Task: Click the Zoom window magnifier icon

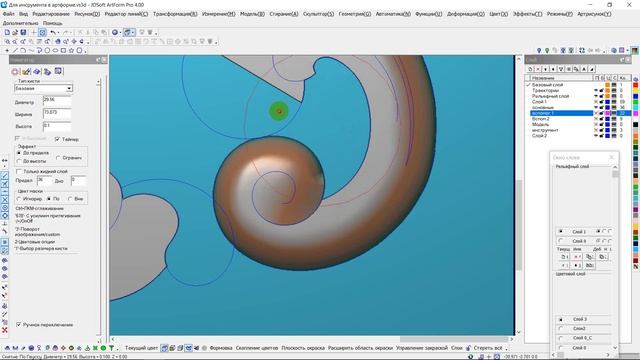Action: click(x=7, y=41)
